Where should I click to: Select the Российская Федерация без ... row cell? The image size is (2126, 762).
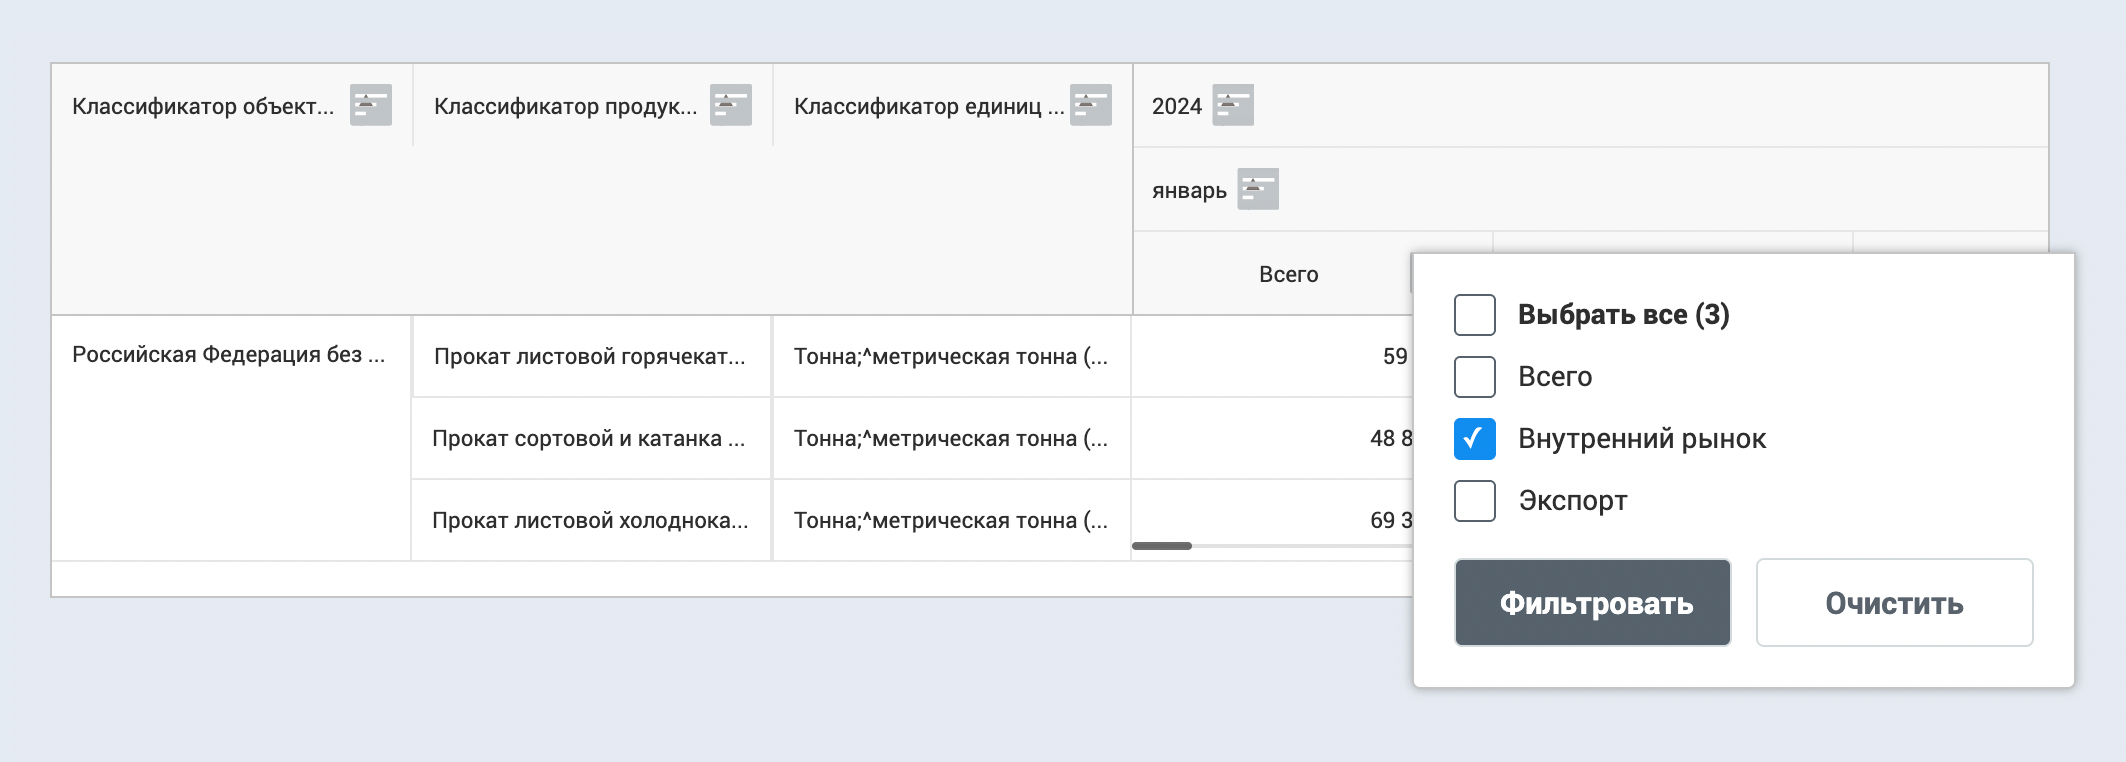click(x=229, y=355)
